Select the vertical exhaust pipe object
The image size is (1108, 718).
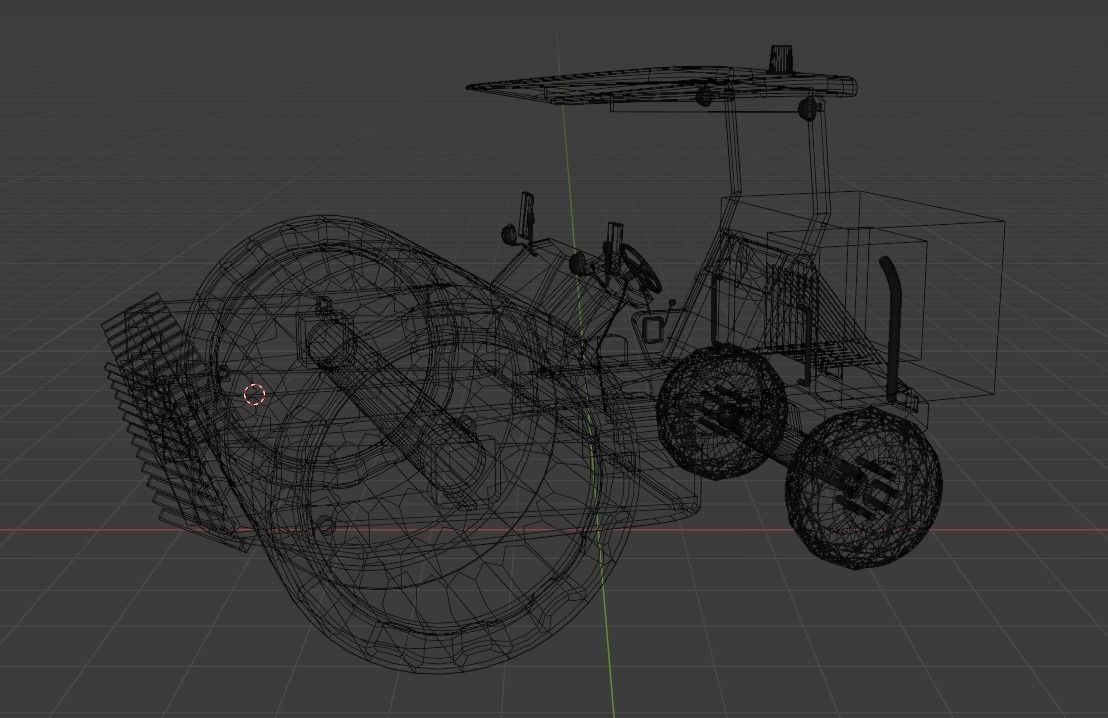(892, 329)
